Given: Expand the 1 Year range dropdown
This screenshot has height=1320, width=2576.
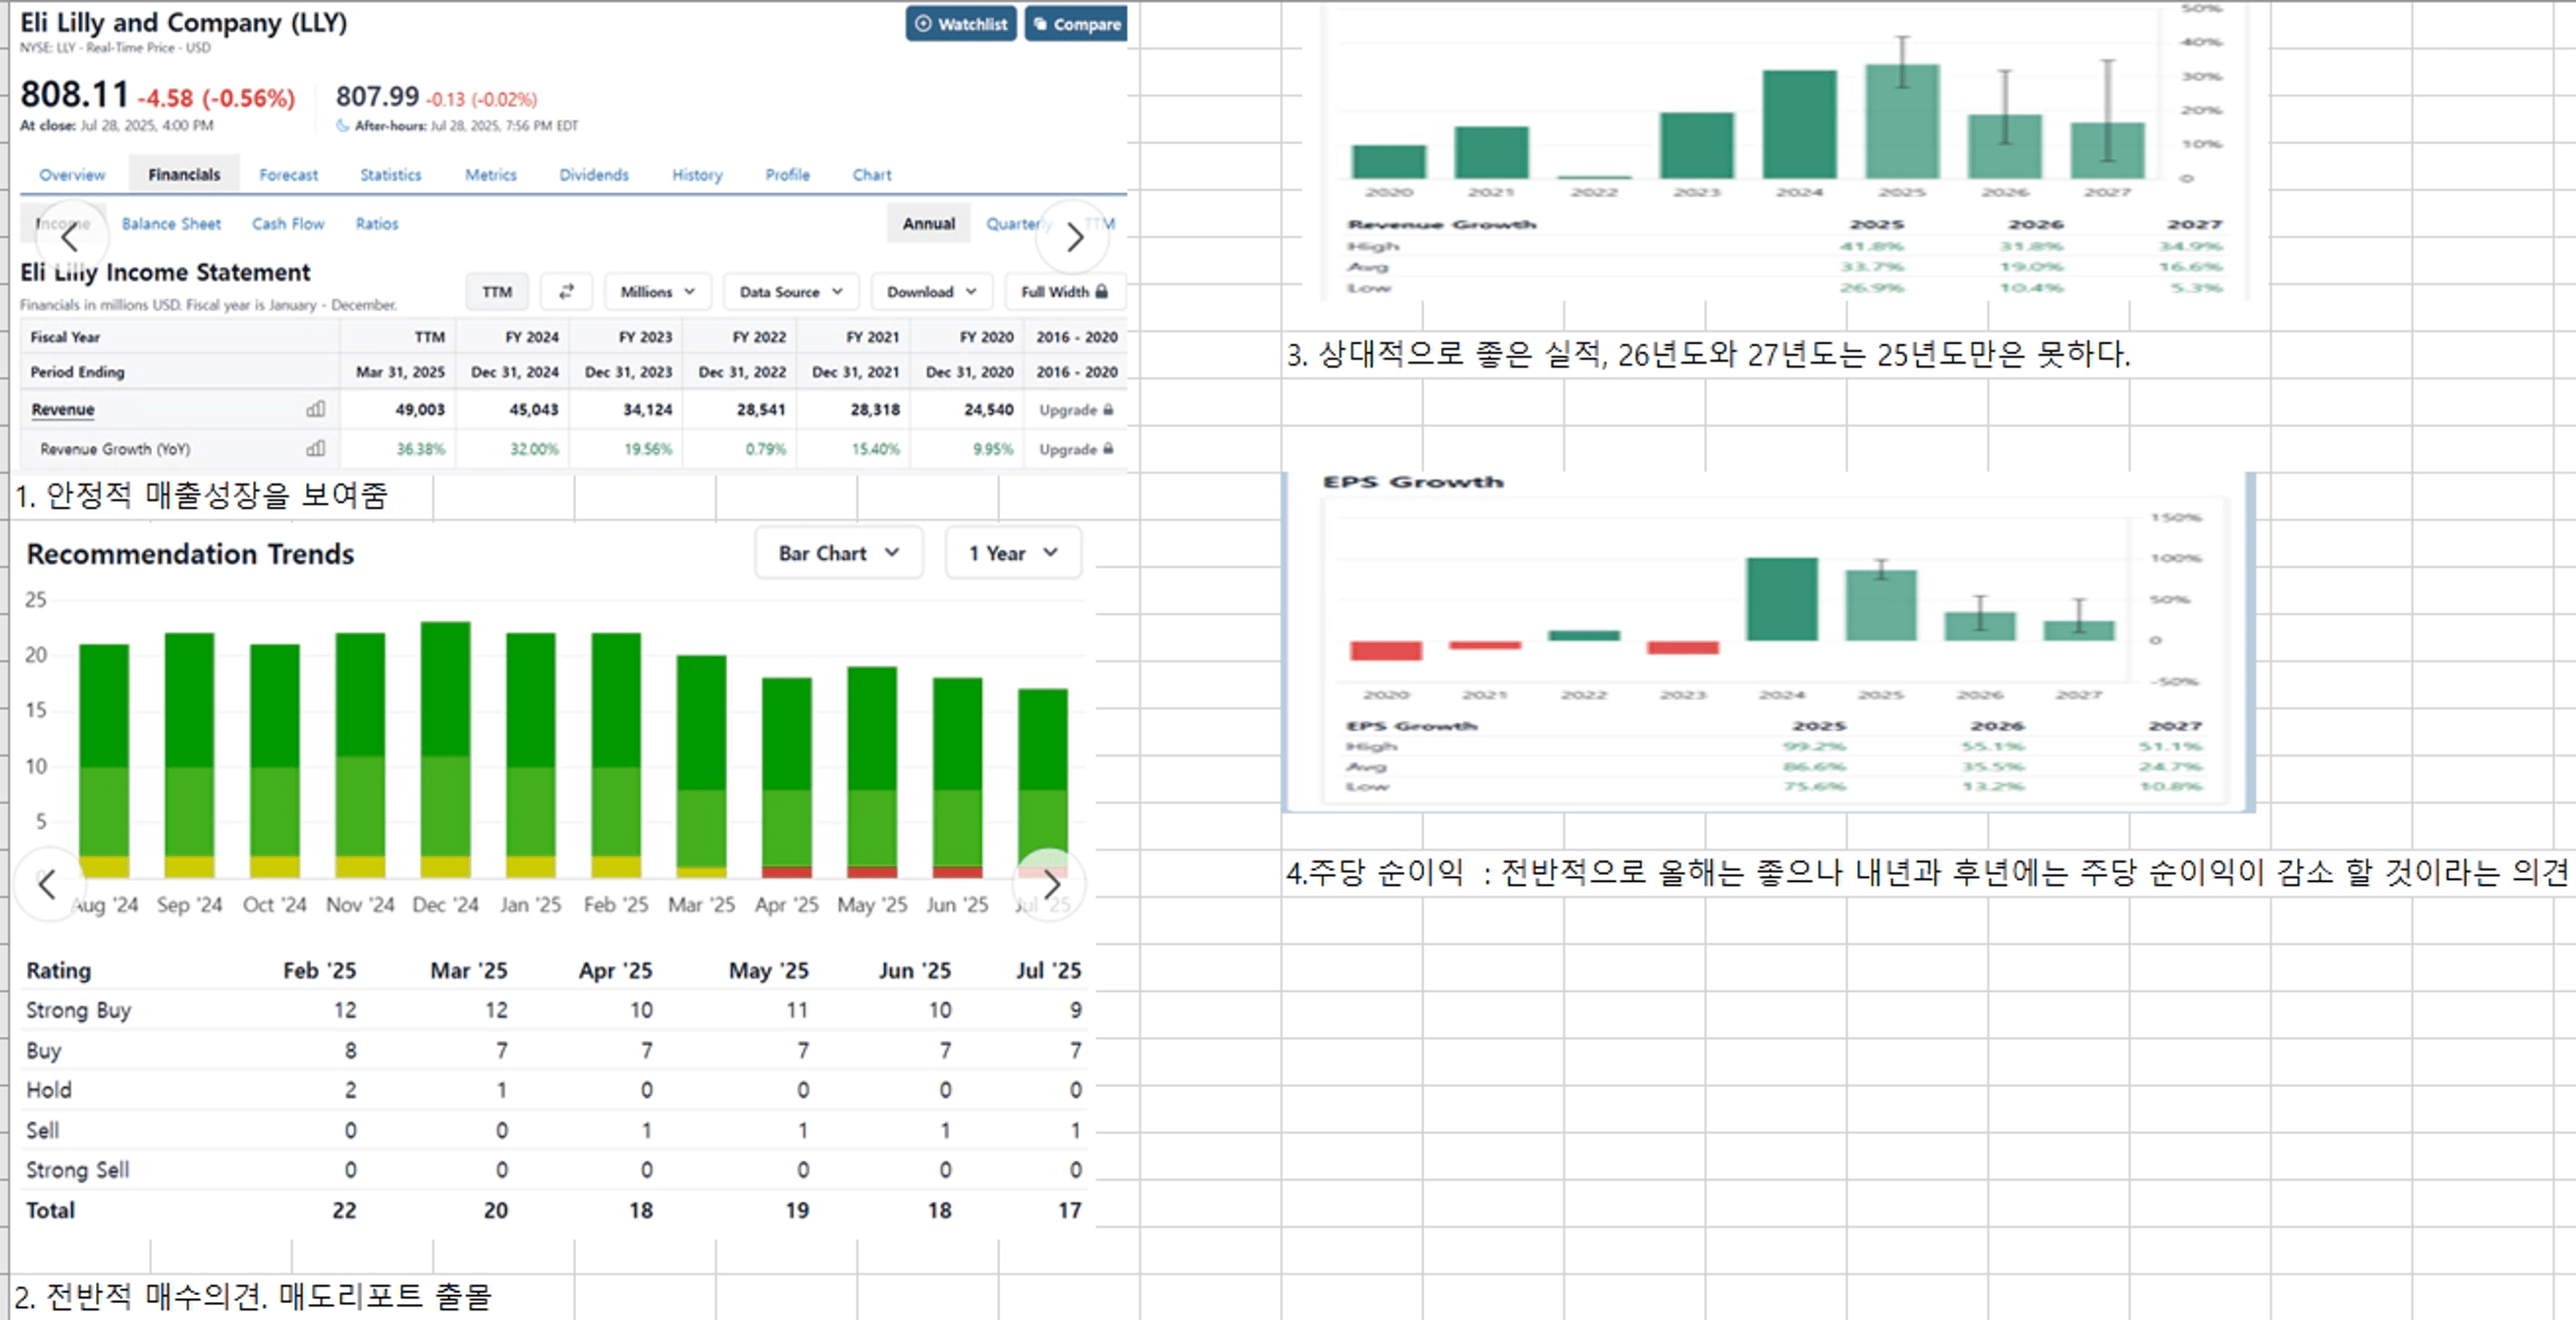Looking at the screenshot, I should point(1013,552).
